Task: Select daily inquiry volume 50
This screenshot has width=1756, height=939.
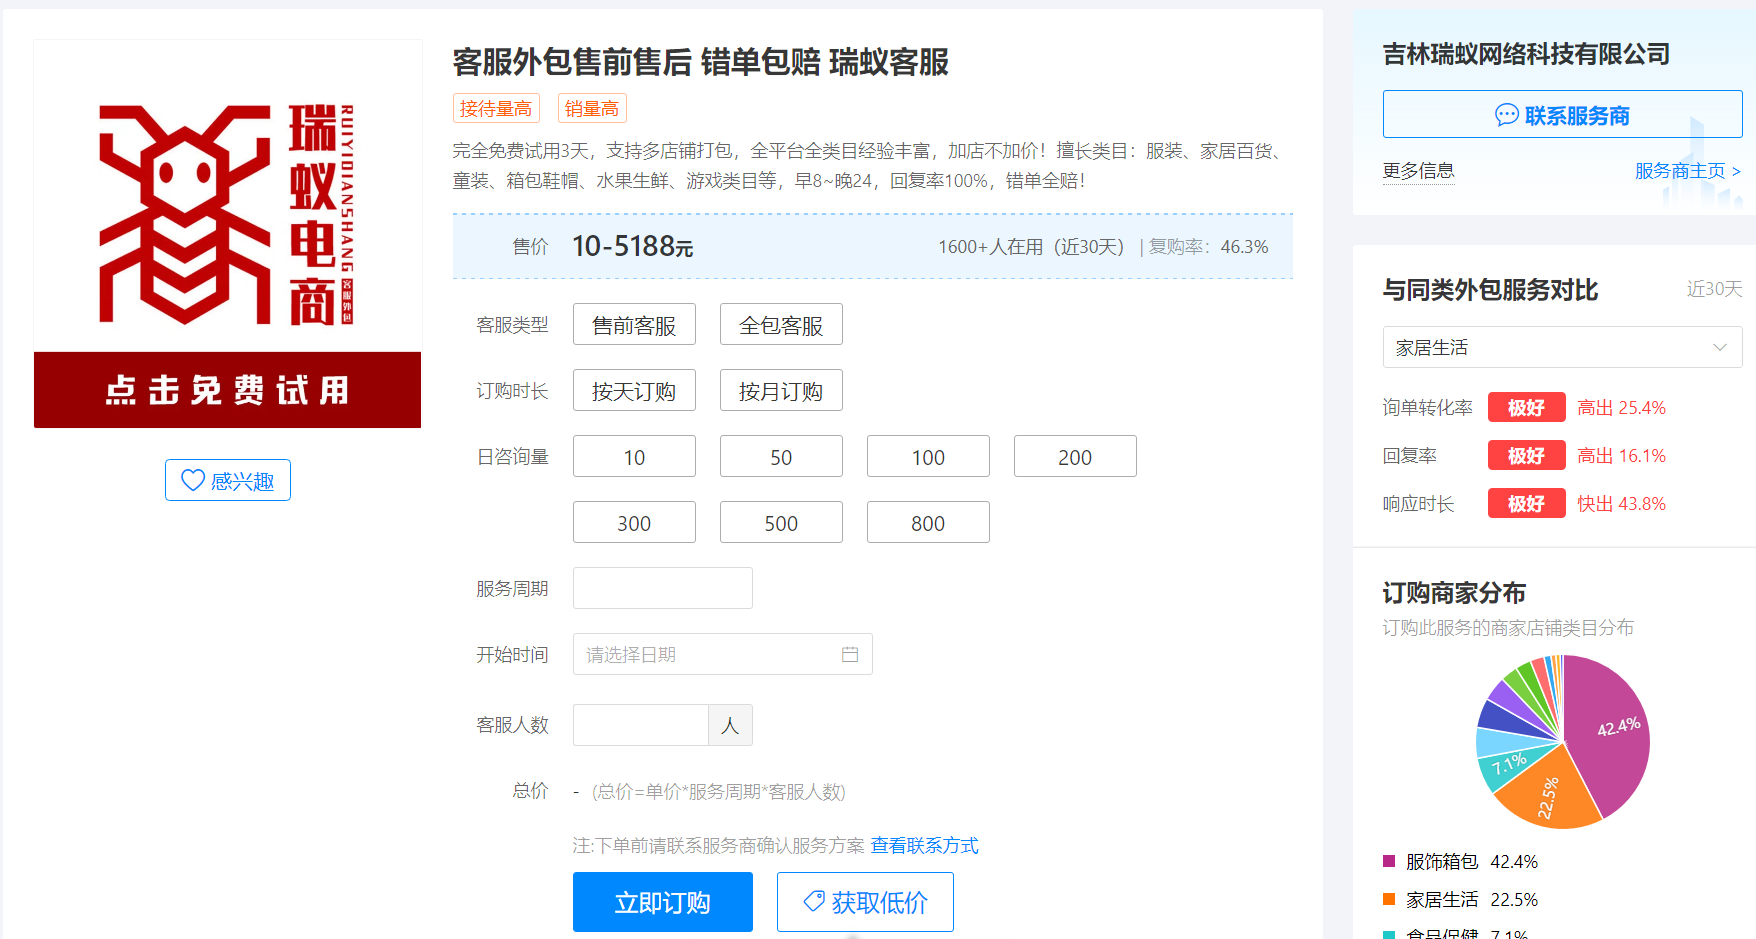Action: [x=781, y=457]
